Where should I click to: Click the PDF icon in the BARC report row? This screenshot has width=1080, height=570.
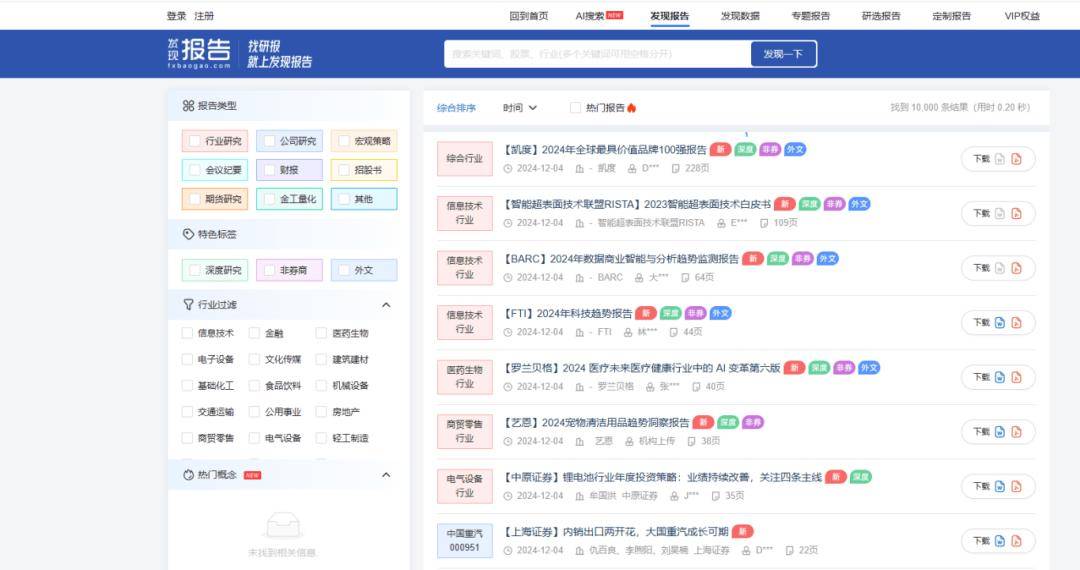pyautogui.click(x=1016, y=268)
